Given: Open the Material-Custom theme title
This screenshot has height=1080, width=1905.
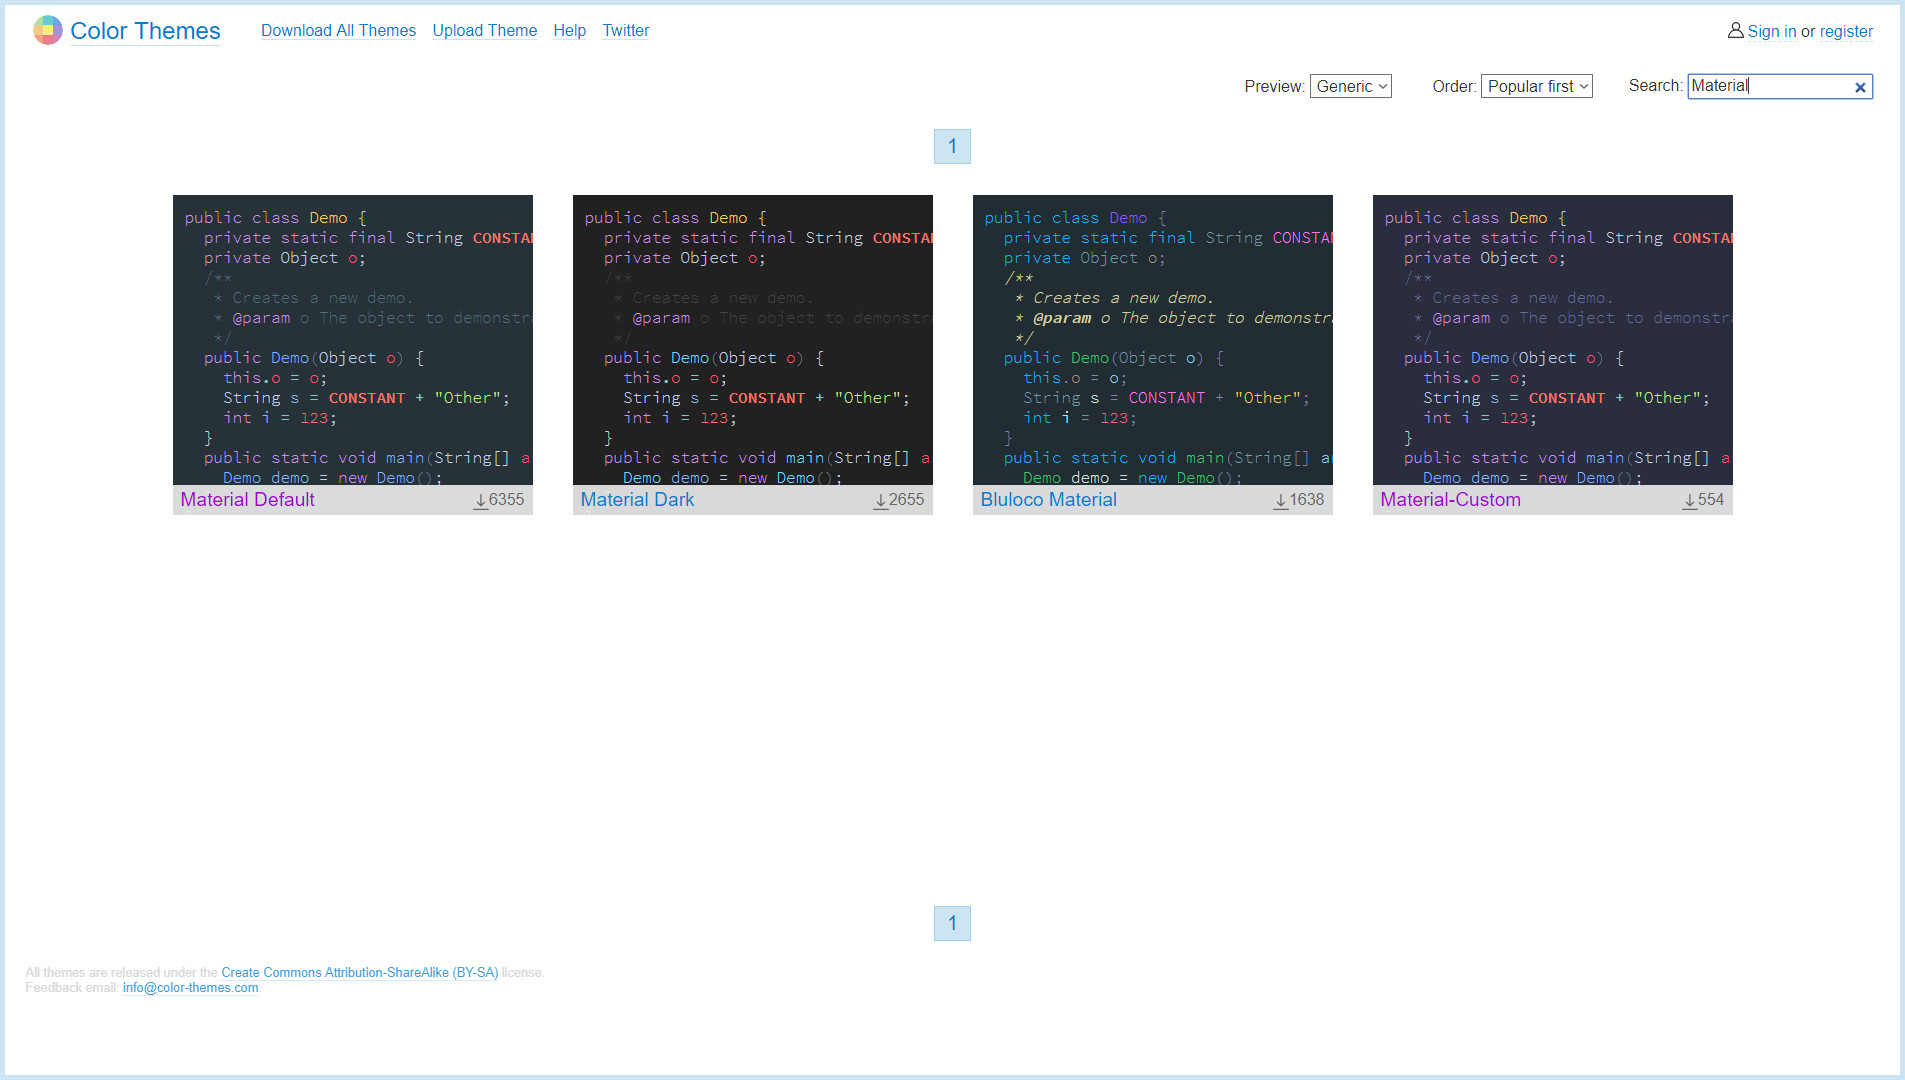Looking at the screenshot, I should (1450, 499).
